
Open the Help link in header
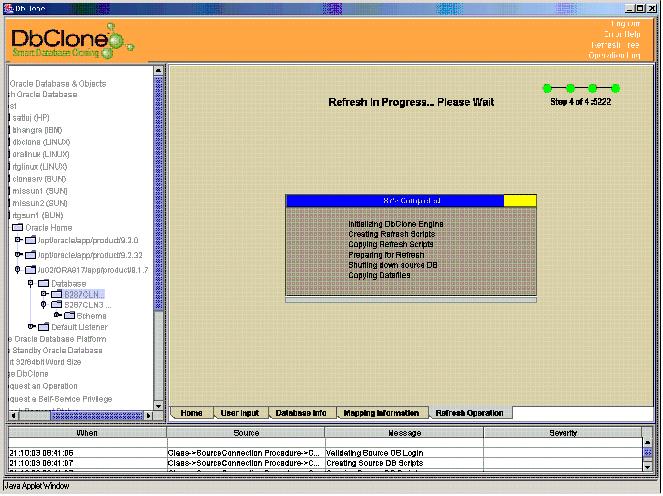click(622, 34)
